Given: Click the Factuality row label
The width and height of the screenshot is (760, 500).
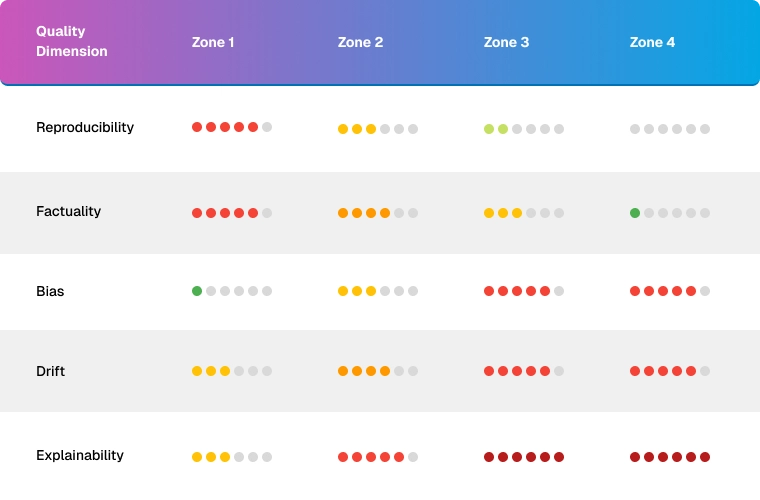Looking at the screenshot, I should coord(68,211).
